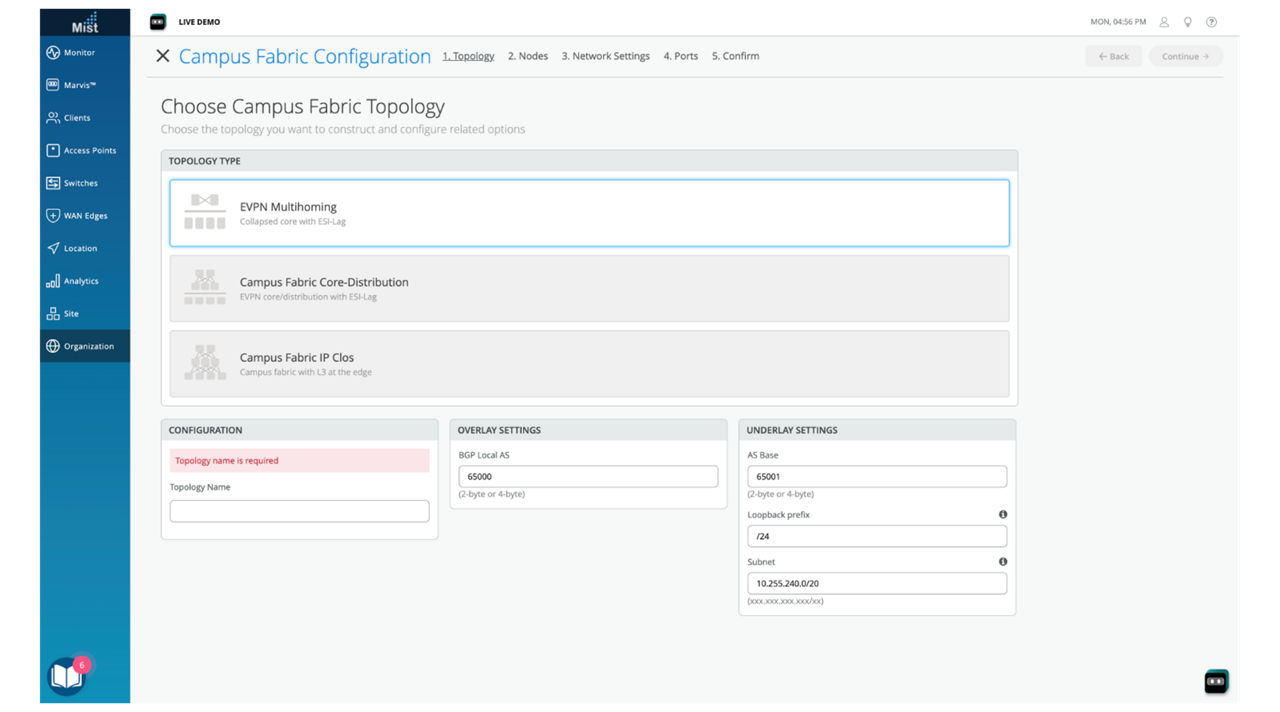Viewport: 1280px width, 712px height.
Task: Open the Help question mark icon
Action: (1211, 21)
